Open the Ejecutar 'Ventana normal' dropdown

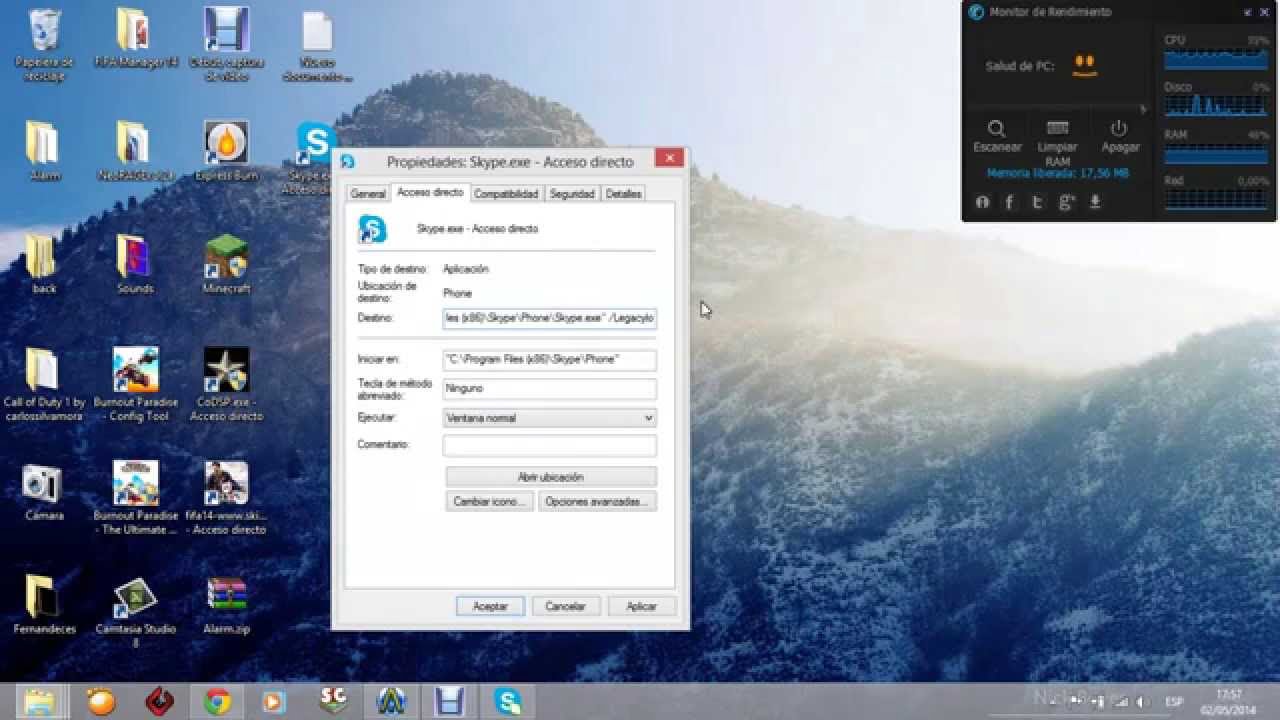[x=550, y=418]
